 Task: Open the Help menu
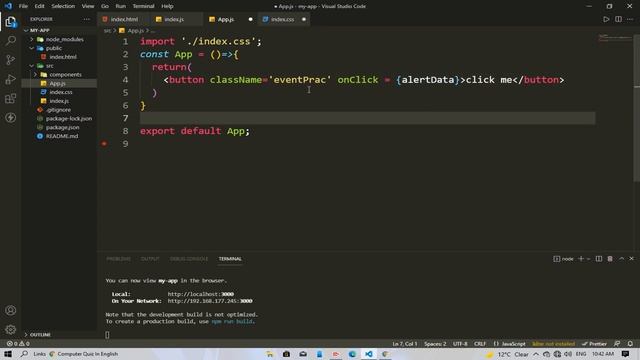pos(167,6)
